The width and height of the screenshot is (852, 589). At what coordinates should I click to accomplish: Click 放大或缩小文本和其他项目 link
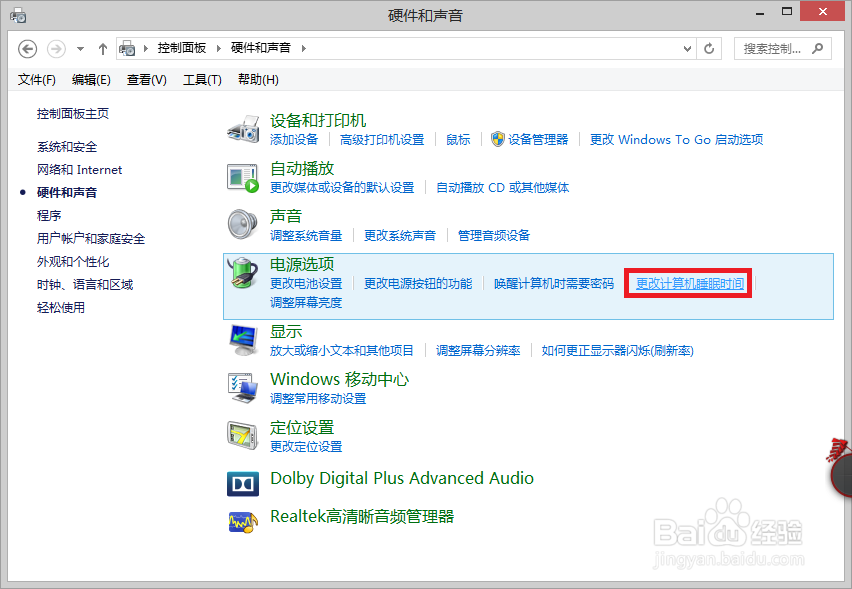tap(342, 351)
